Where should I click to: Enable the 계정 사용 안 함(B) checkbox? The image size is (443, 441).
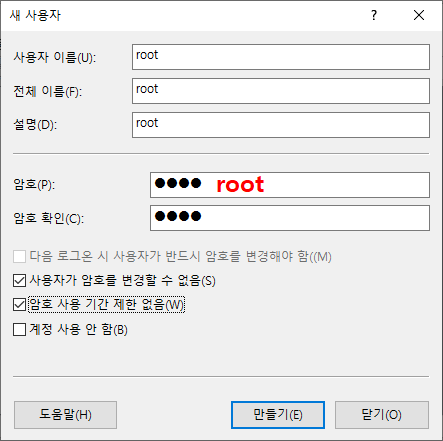[x=19, y=330]
